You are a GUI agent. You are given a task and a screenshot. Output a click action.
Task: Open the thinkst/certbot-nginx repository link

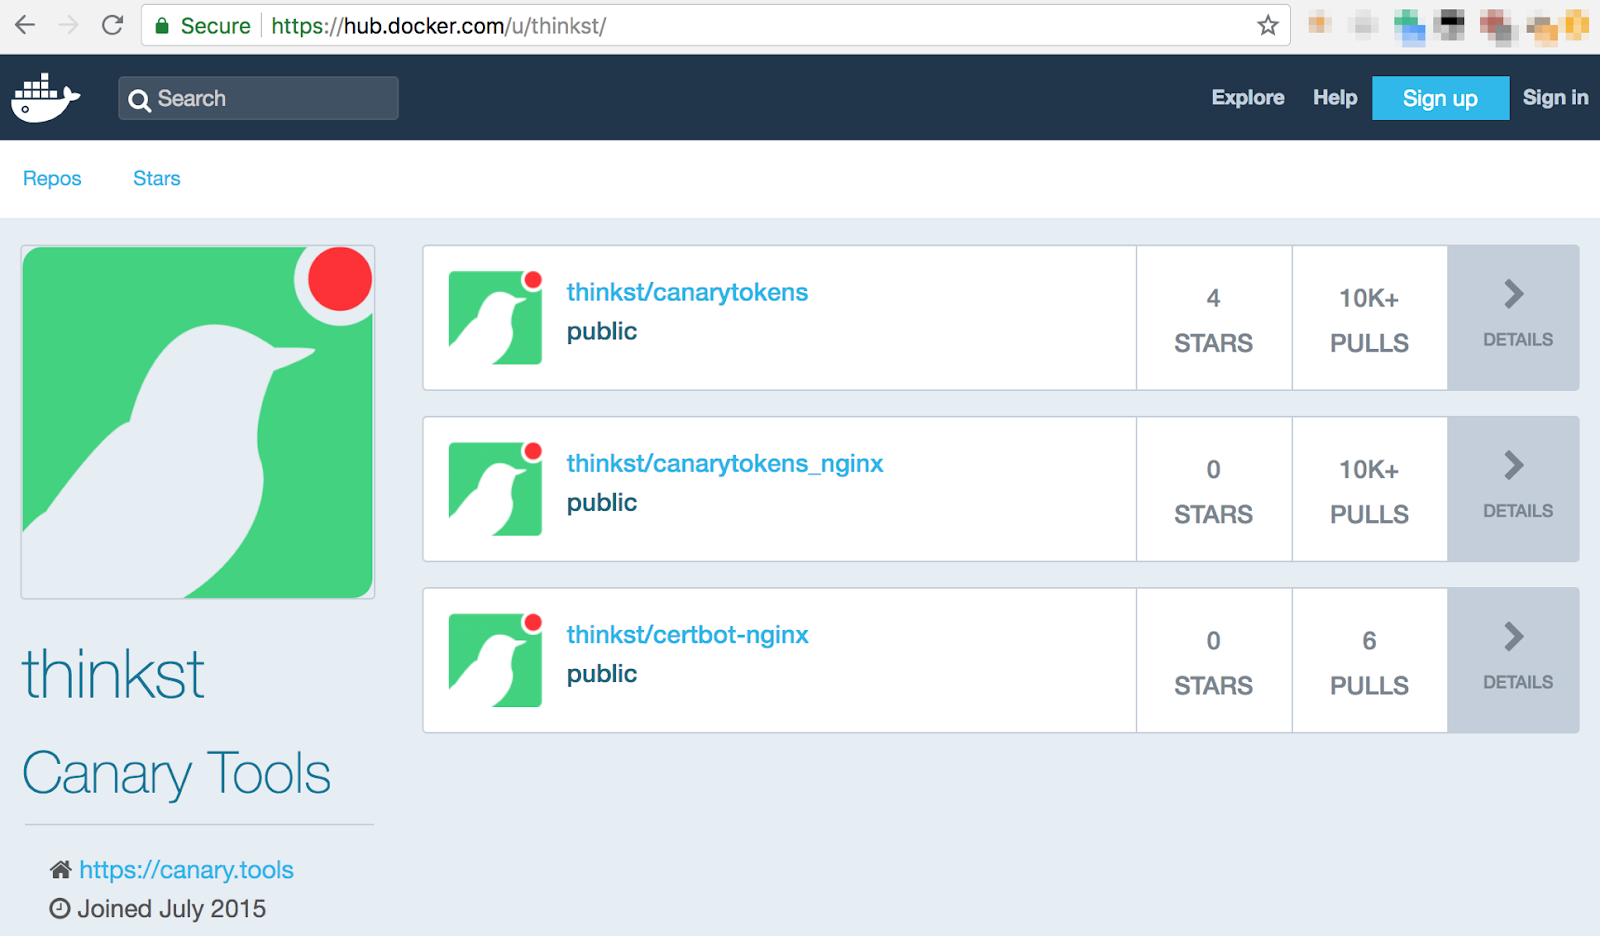[687, 635]
